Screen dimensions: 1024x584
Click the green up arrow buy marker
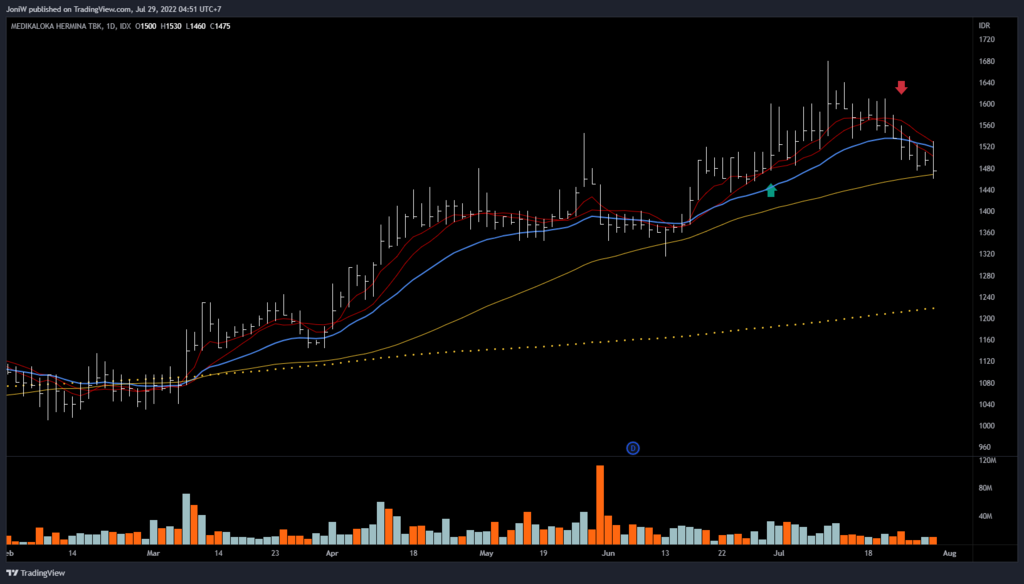click(771, 190)
